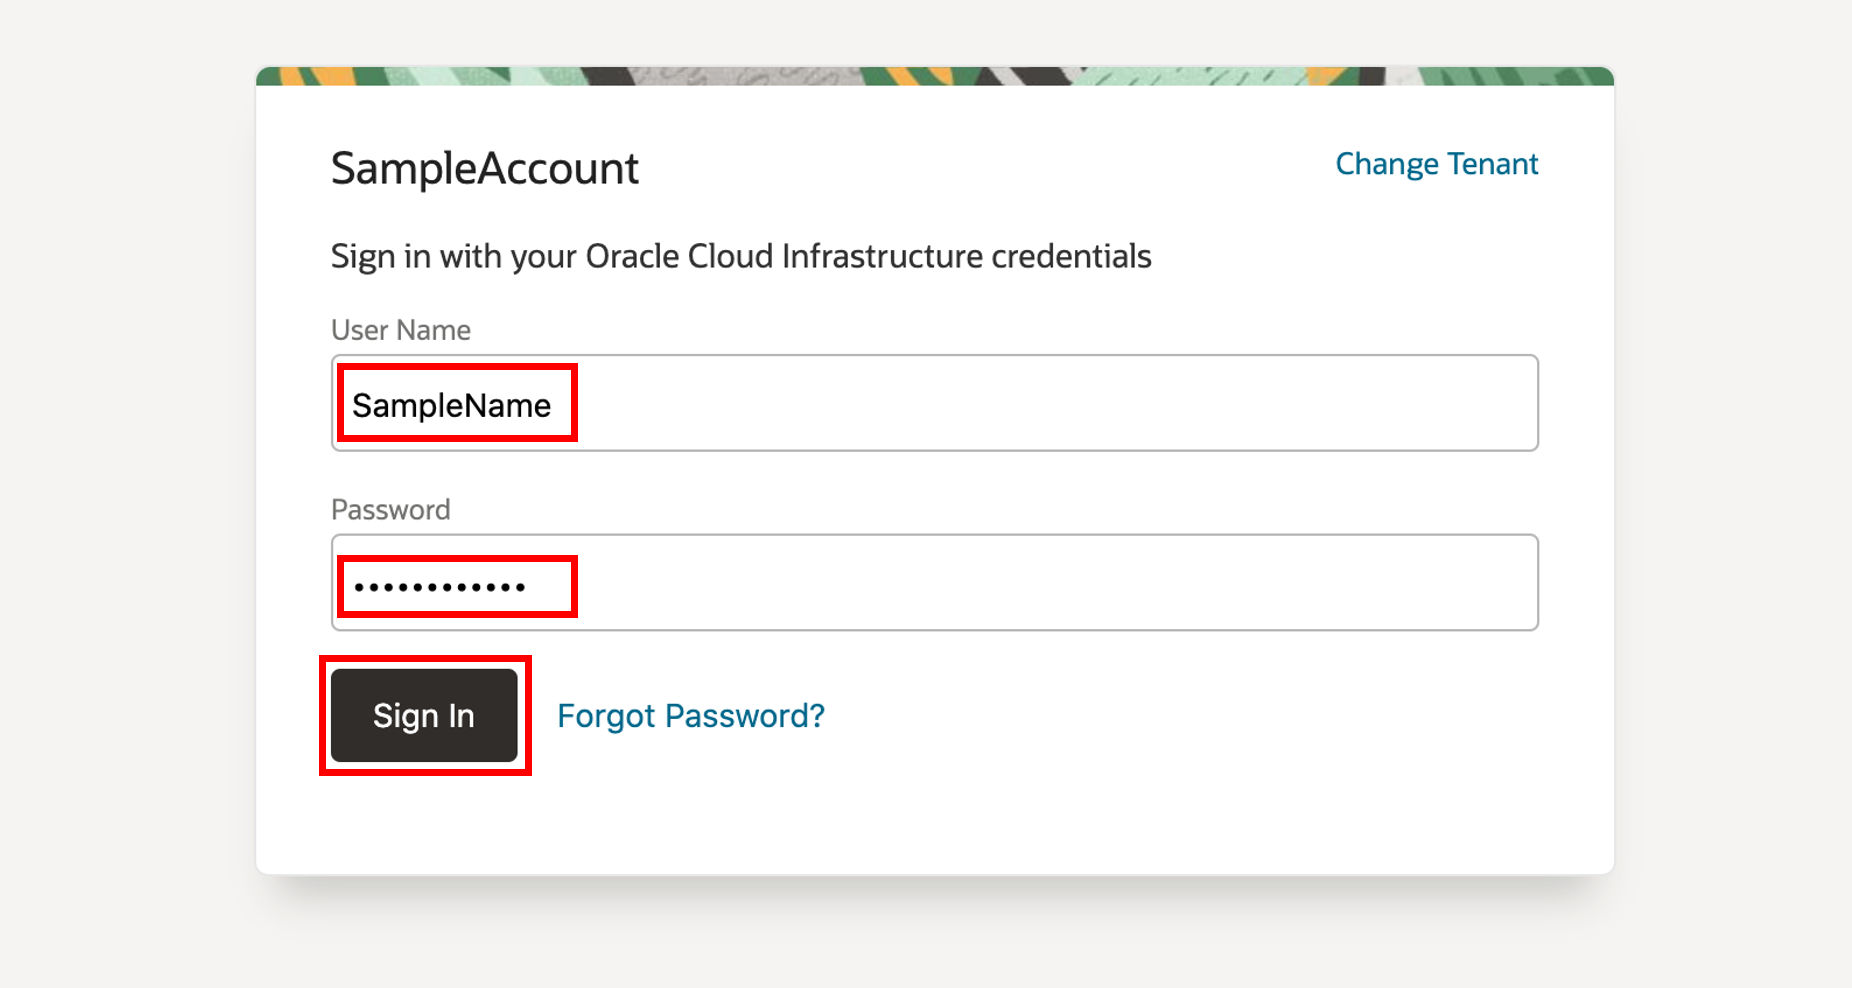
Task: Select the SampleAccount tenant heading
Action: pos(484,168)
